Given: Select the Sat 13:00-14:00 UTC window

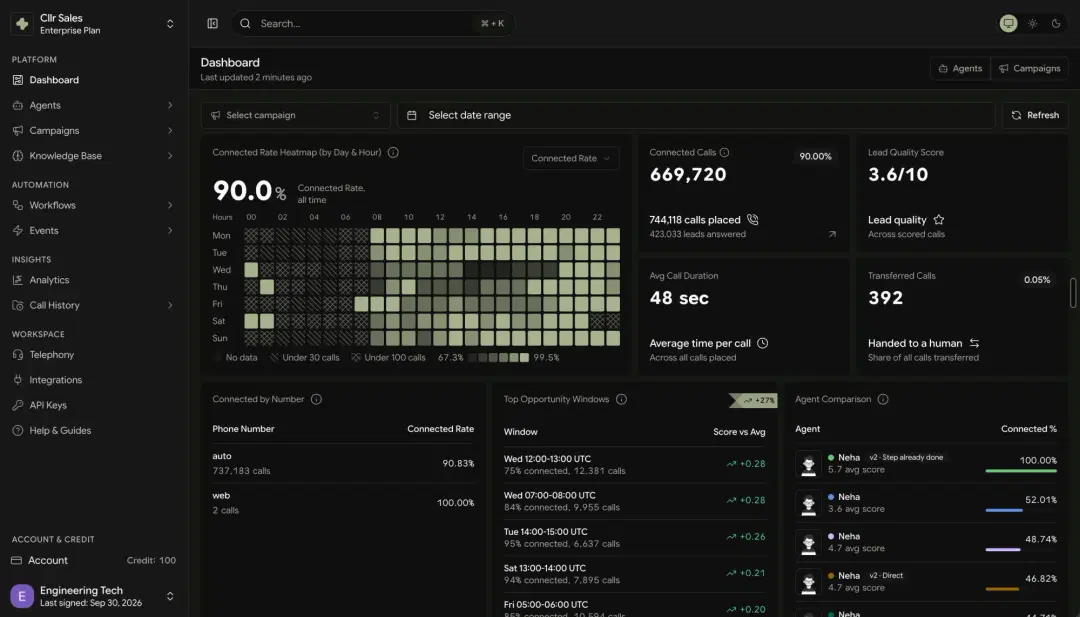Looking at the screenshot, I should click(x=634, y=574).
